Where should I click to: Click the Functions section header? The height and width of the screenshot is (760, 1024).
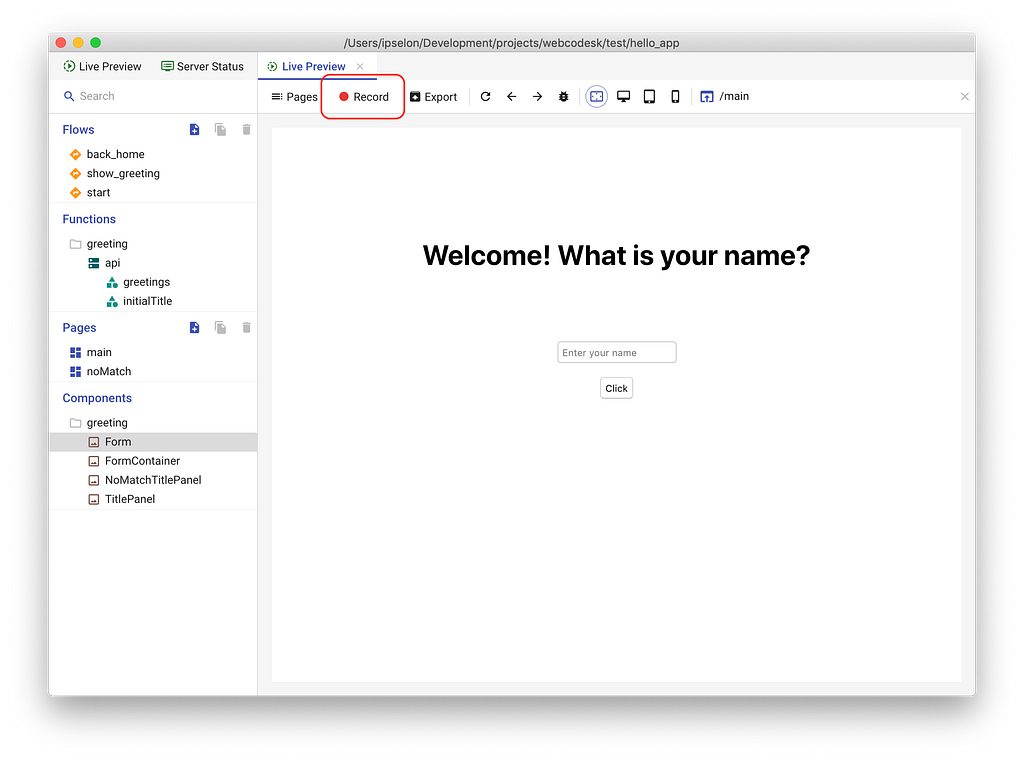(89, 219)
